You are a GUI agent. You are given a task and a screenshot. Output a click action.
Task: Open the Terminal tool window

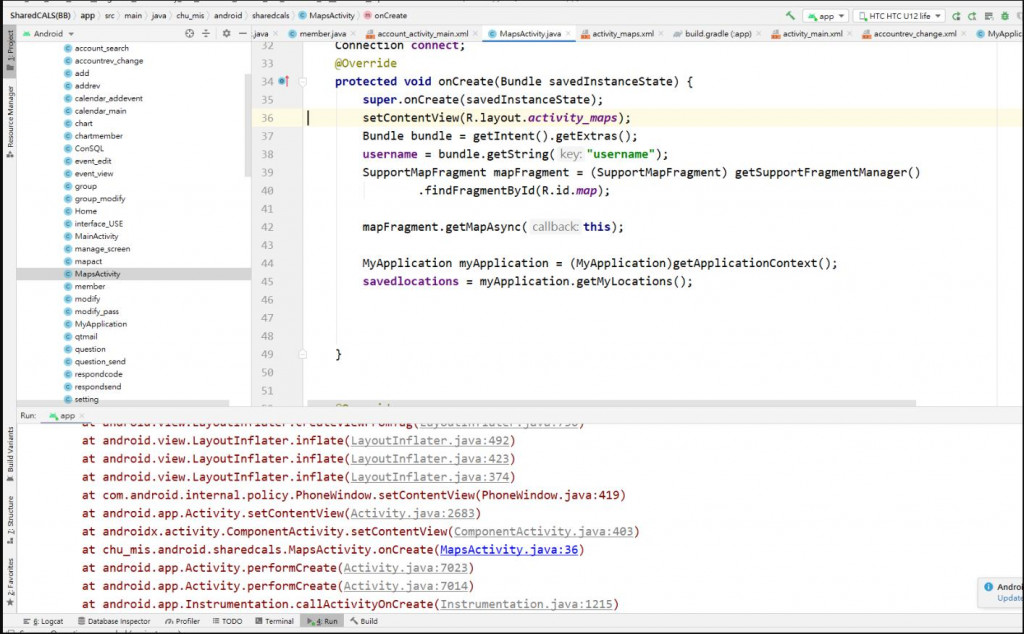[x=274, y=621]
